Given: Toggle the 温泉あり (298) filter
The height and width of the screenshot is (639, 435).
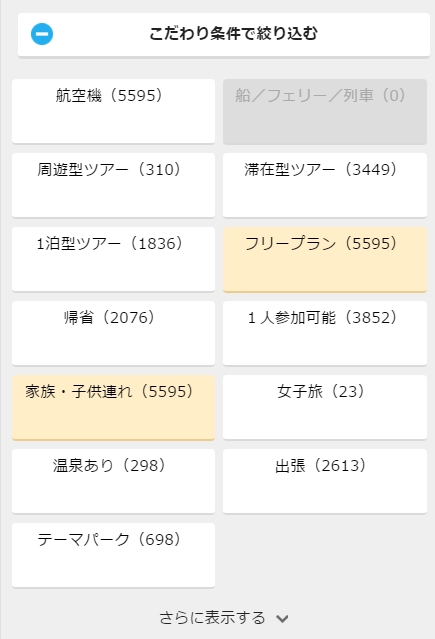Looking at the screenshot, I should 113,481.
